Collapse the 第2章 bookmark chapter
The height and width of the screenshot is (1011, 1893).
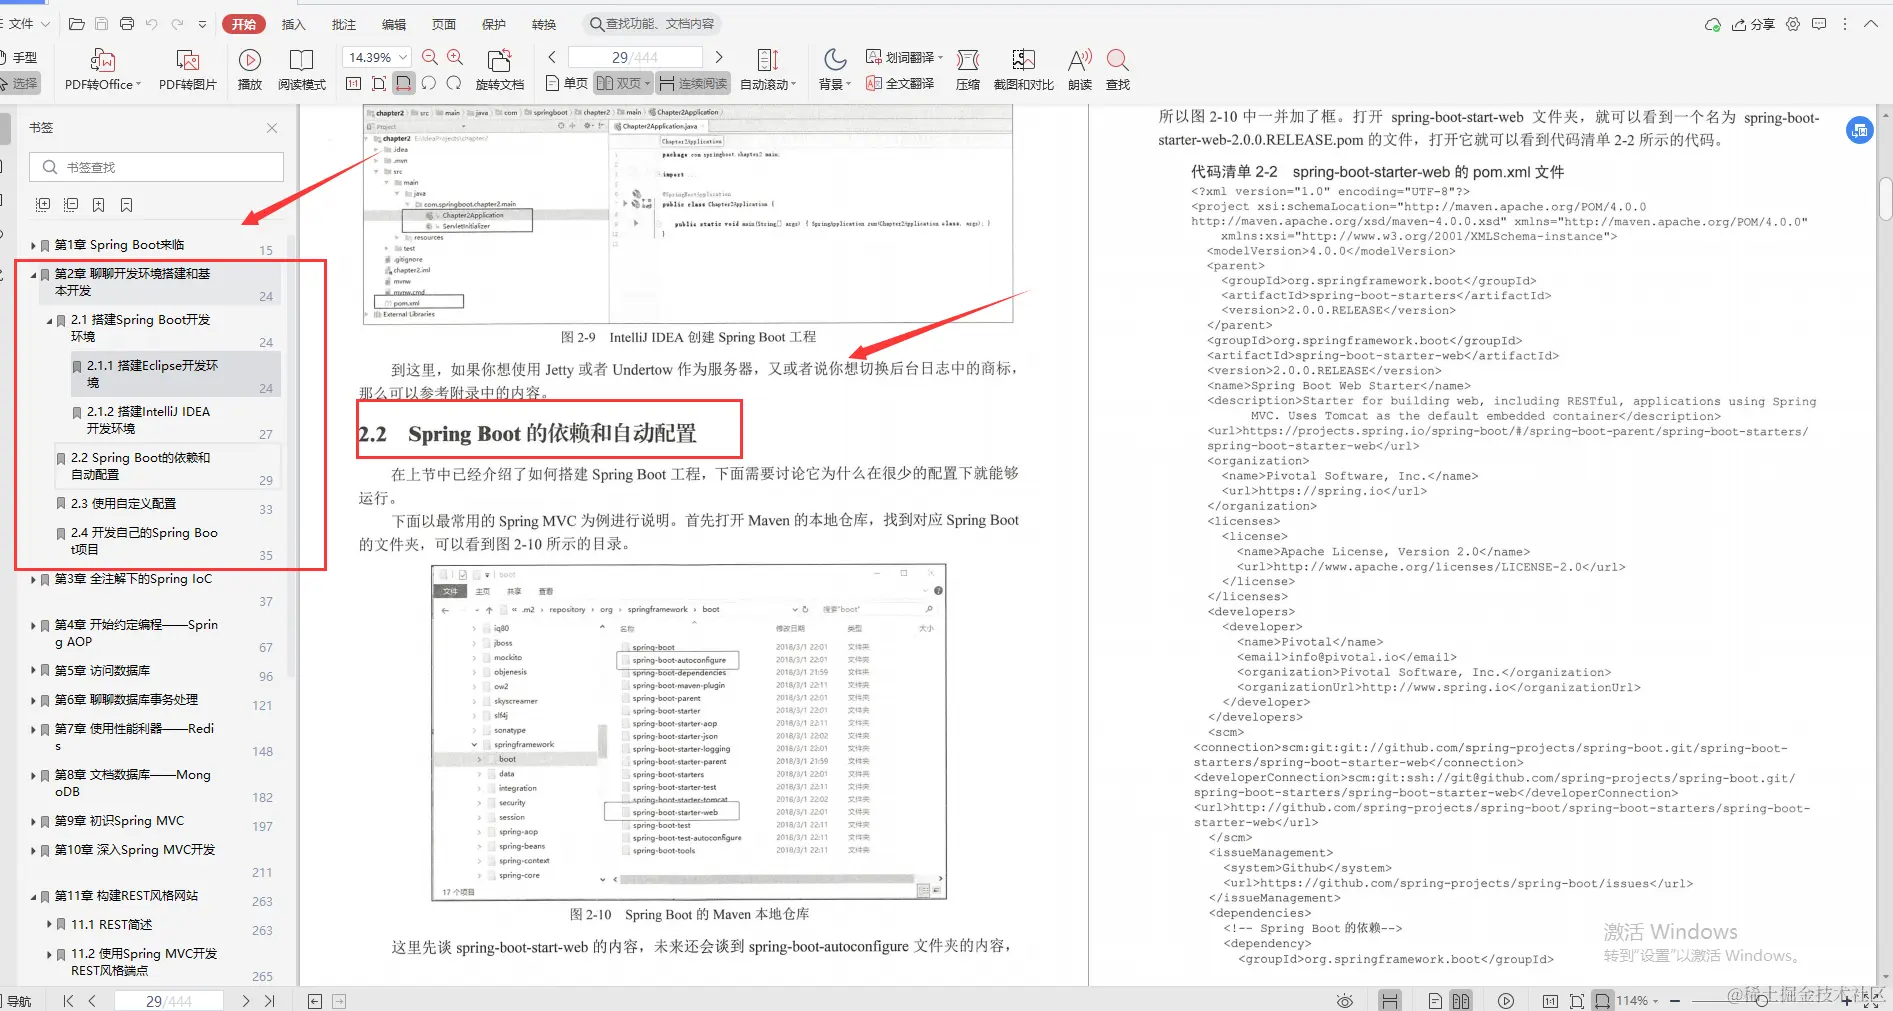(x=34, y=274)
